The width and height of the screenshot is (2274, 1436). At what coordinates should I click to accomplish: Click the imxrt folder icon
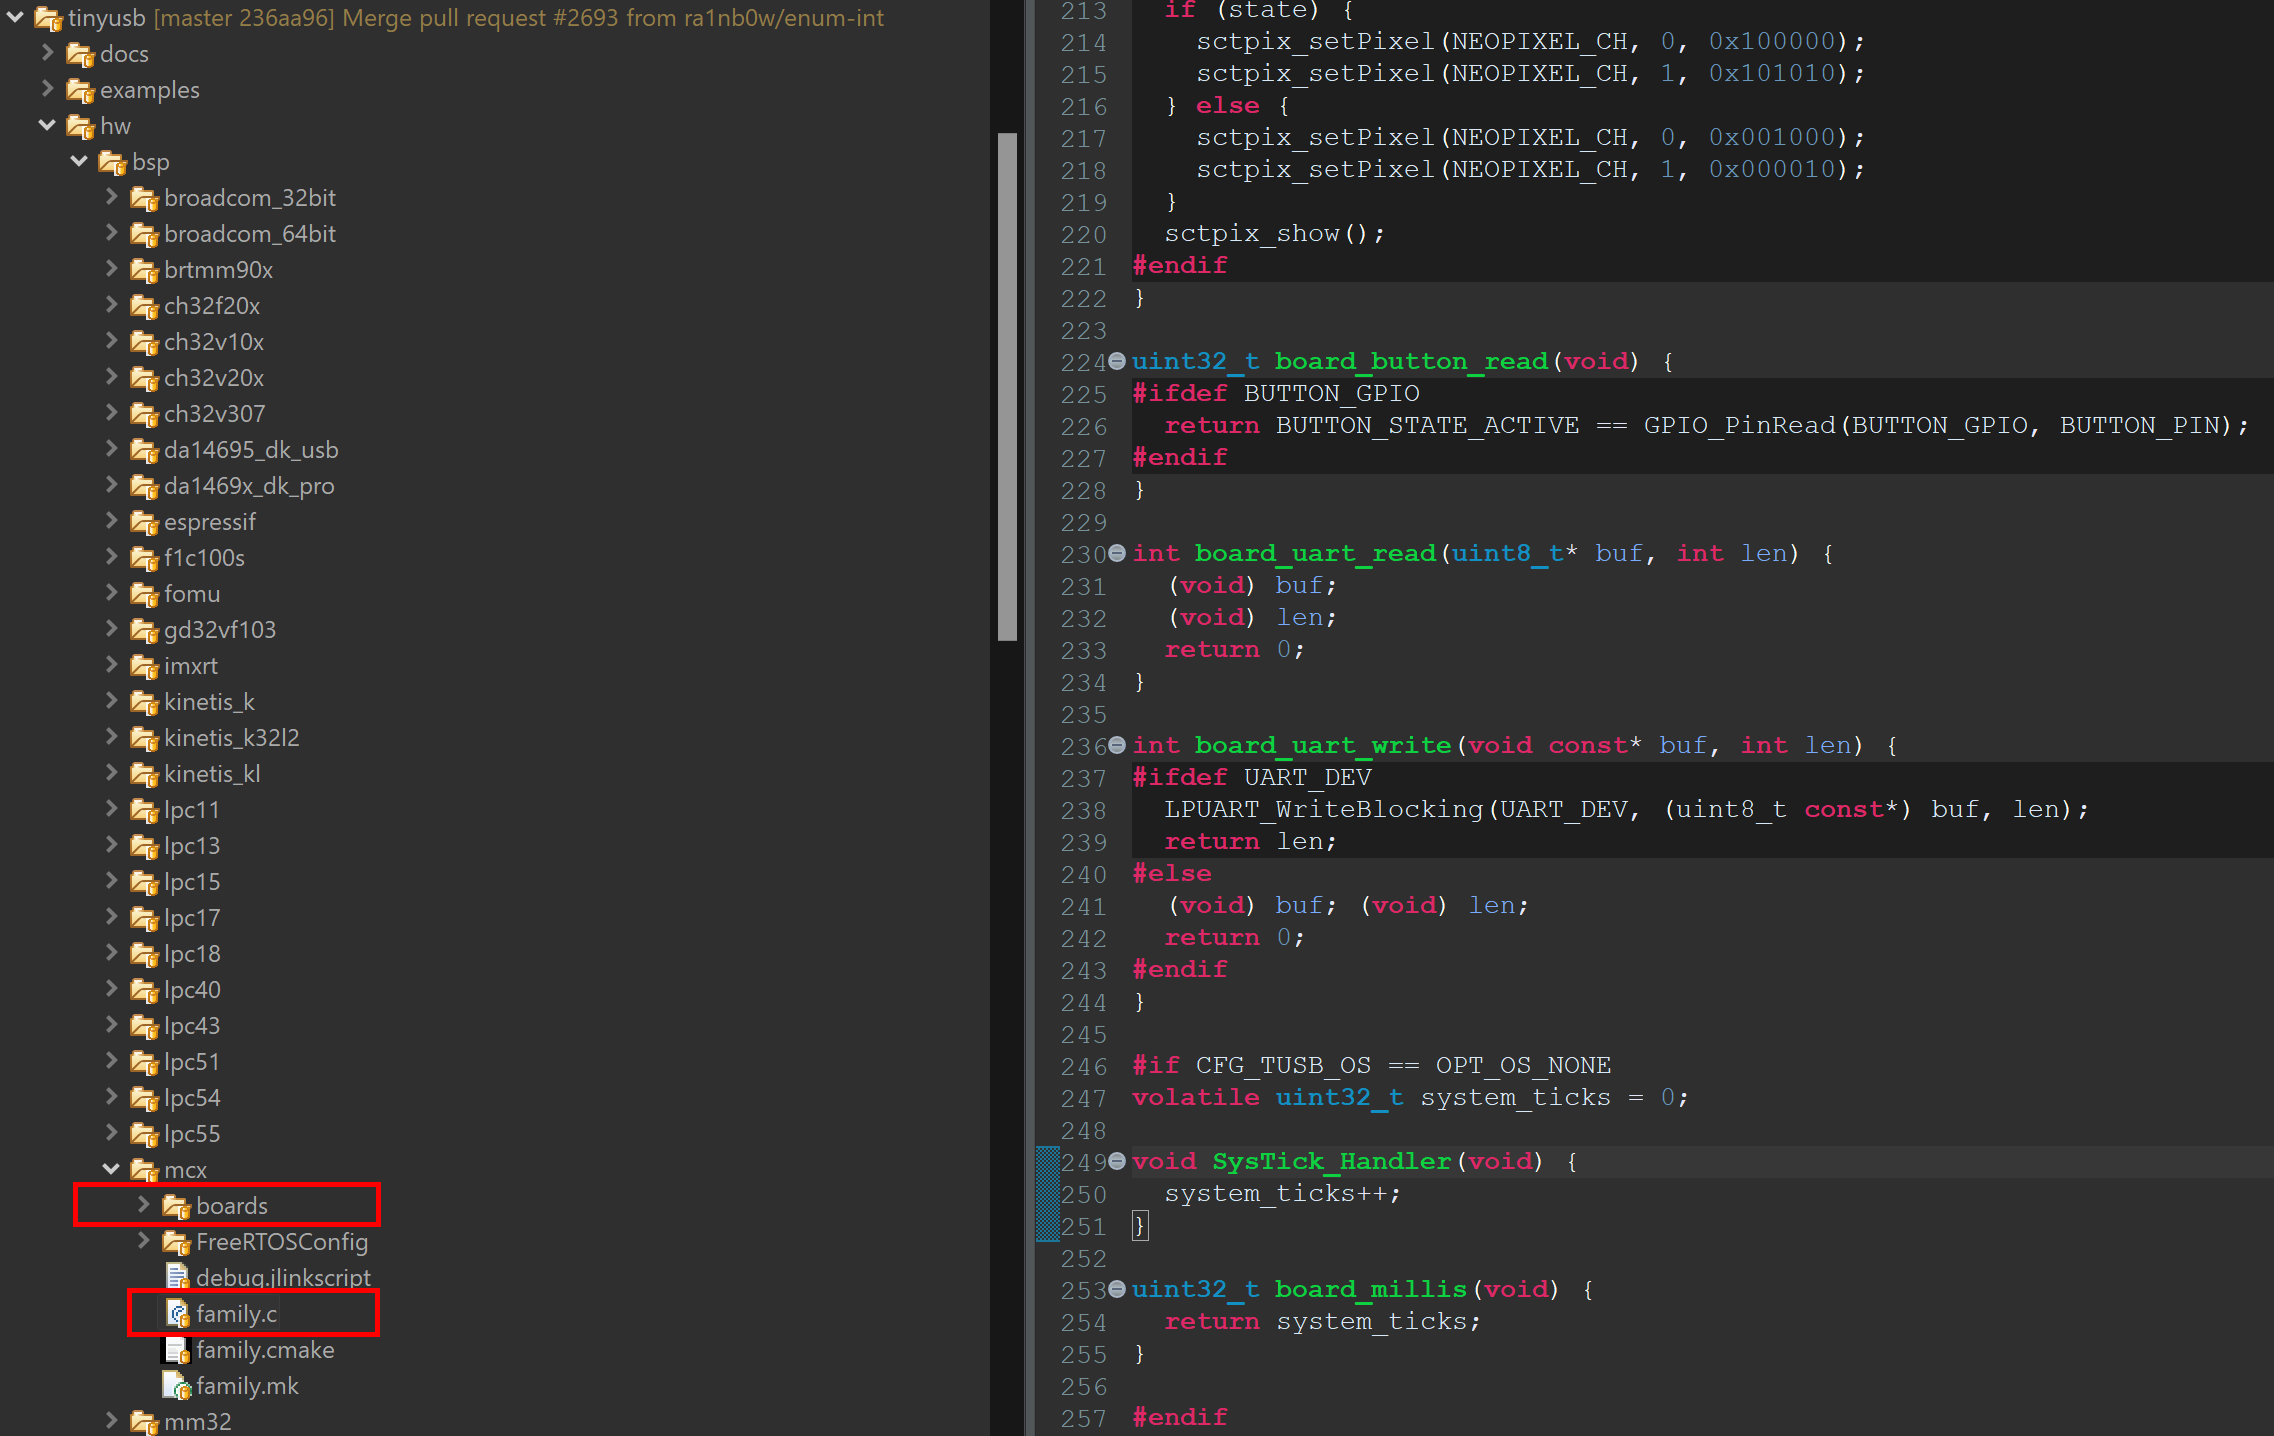point(144,666)
